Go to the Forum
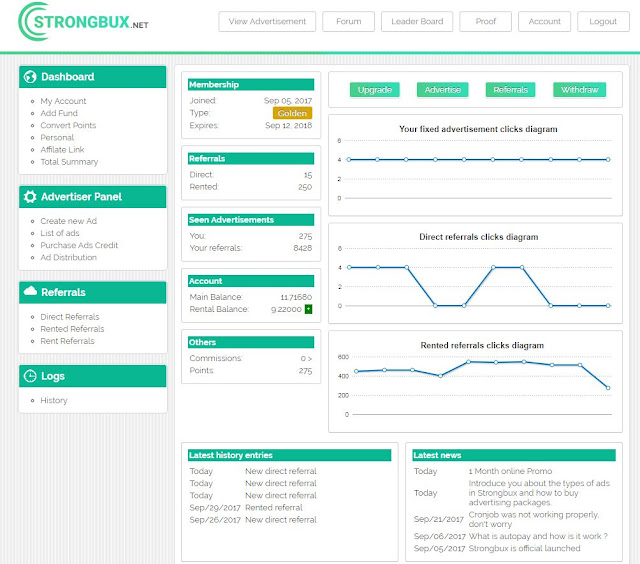This screenshot has height=564, width=640. 349,21
